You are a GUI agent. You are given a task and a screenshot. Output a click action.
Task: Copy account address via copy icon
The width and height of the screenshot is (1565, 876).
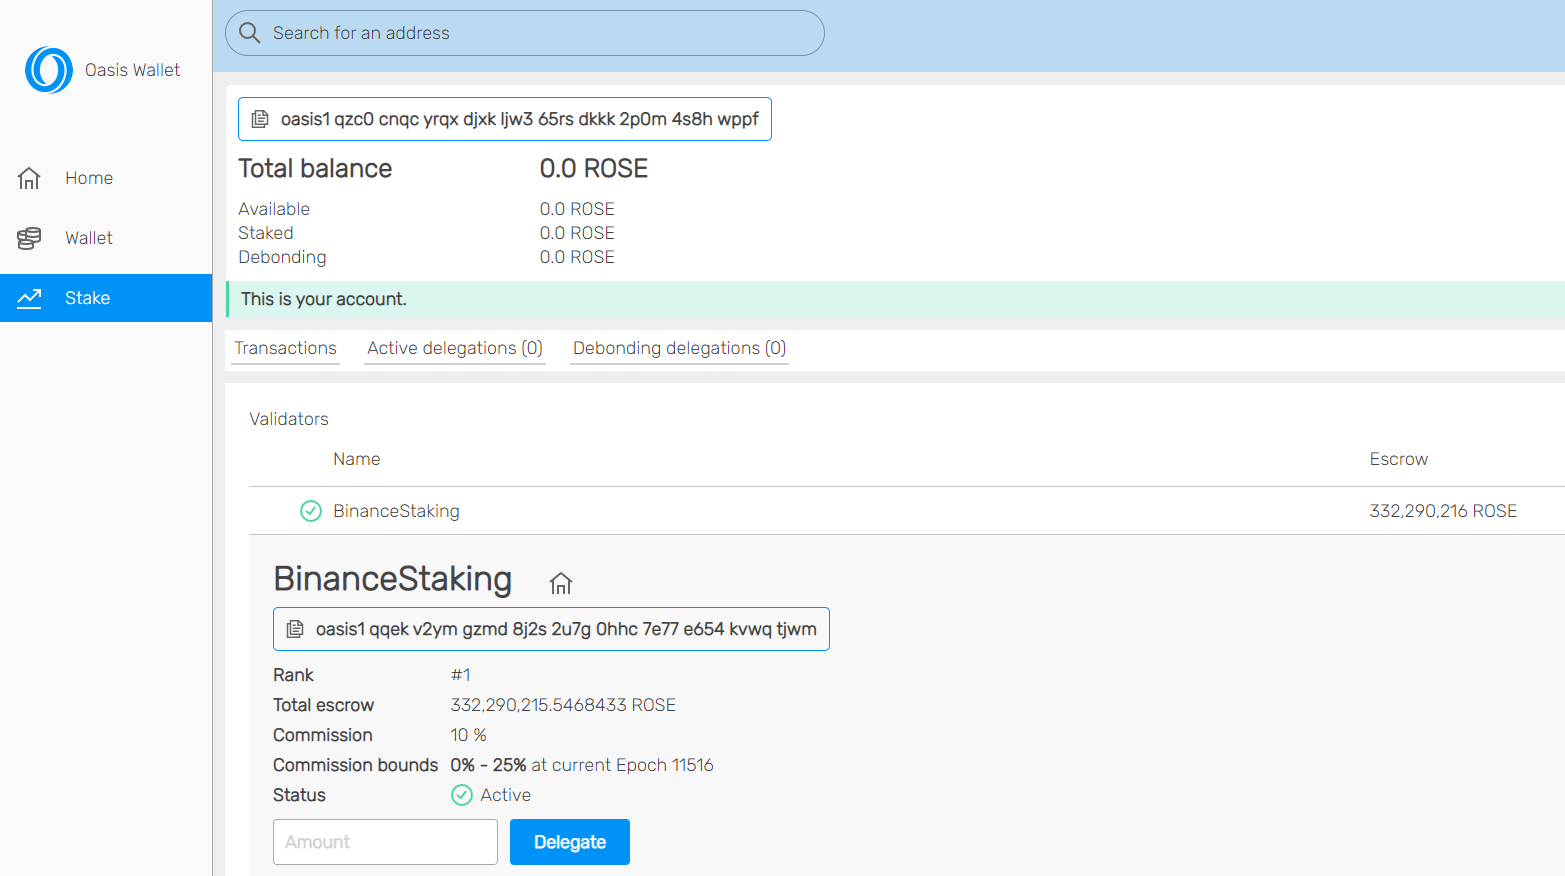[x=260, y=119]
